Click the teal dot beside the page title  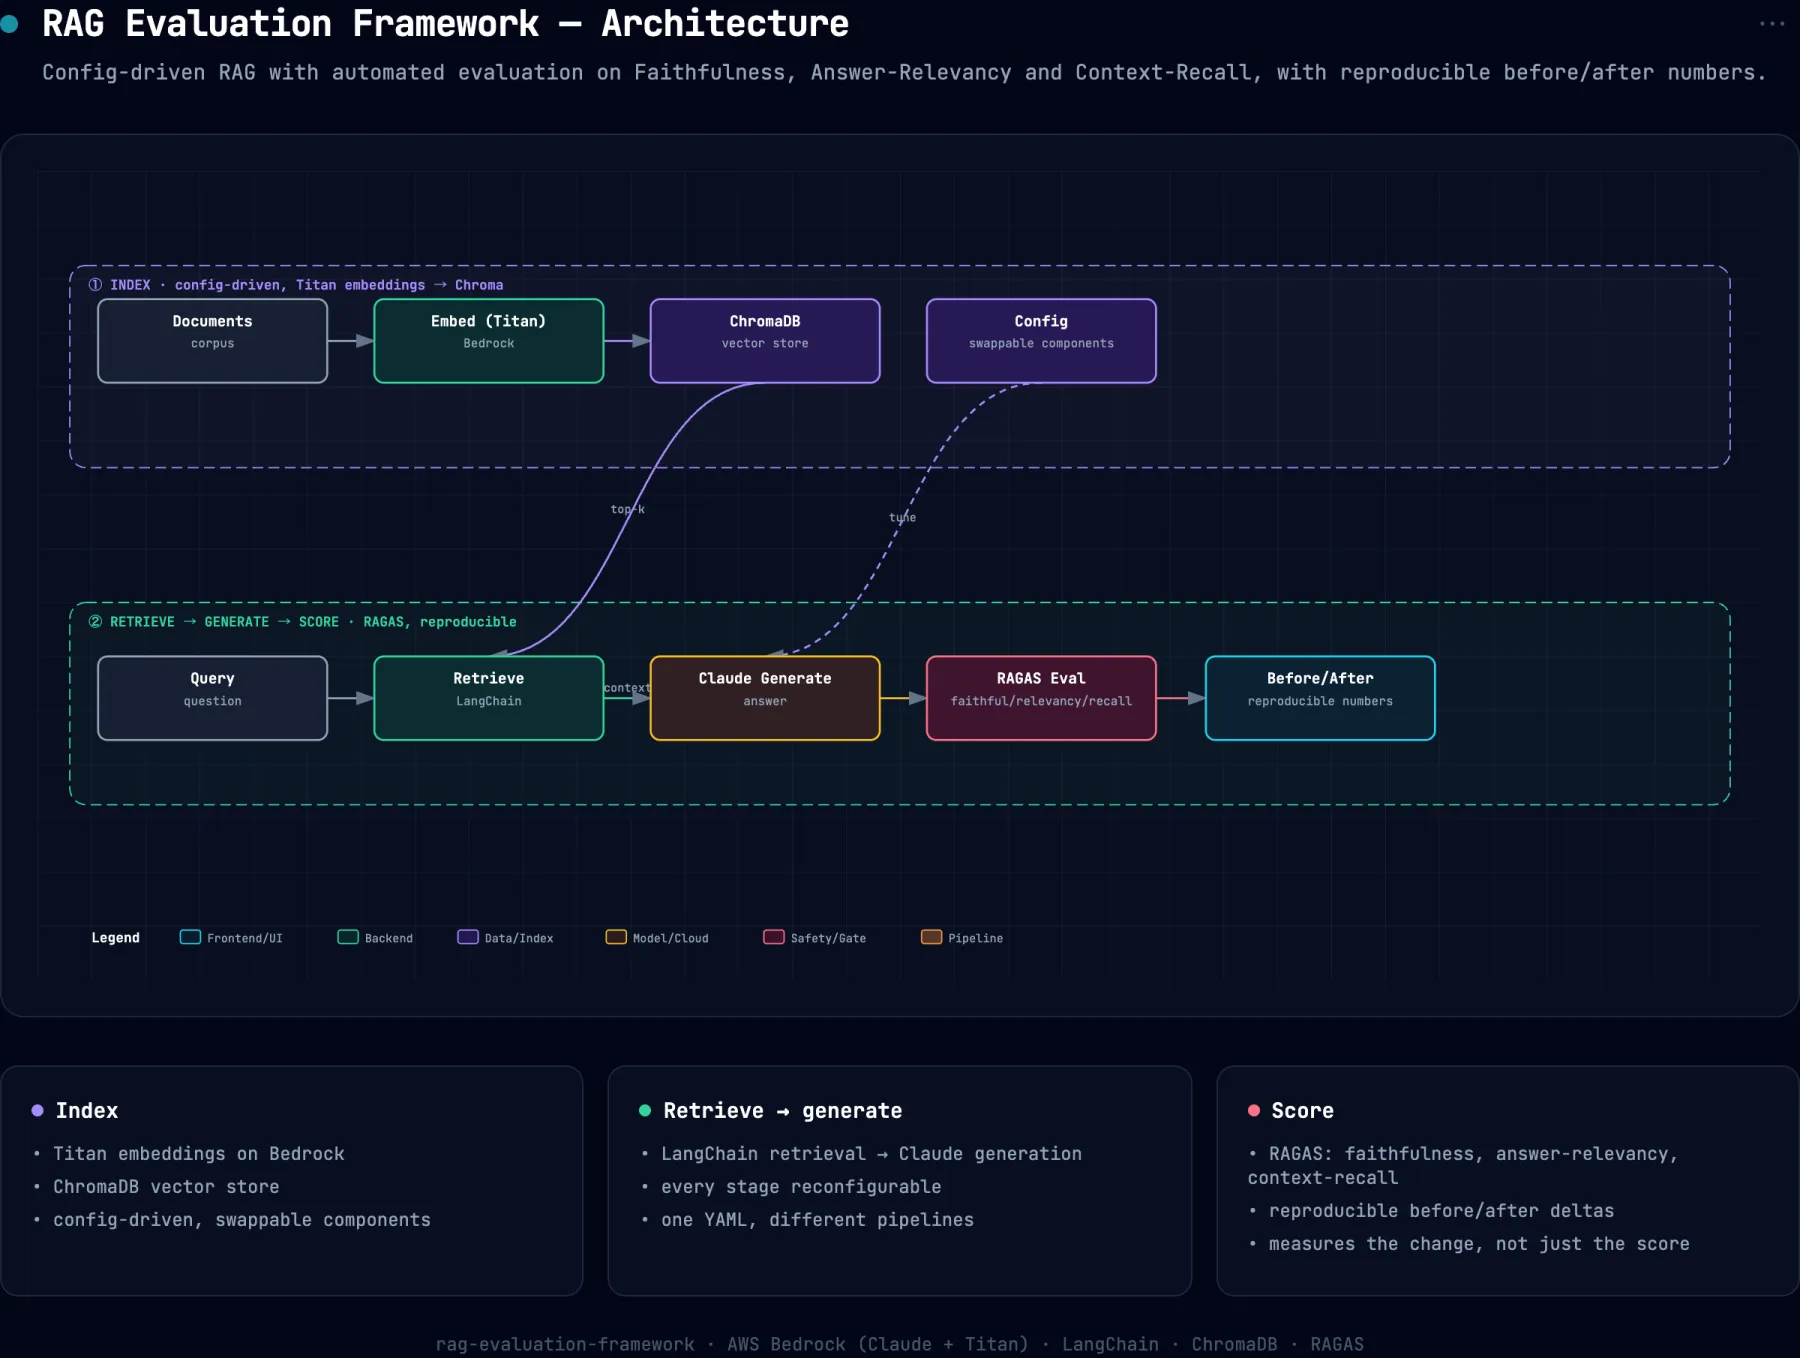click(10, 24)
